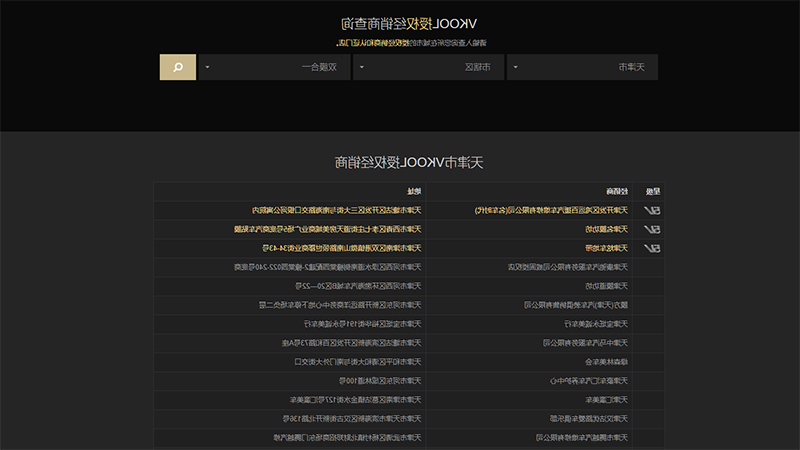
Task: Click the address 天津市河东区成林道100号
Action: (380, 381)
